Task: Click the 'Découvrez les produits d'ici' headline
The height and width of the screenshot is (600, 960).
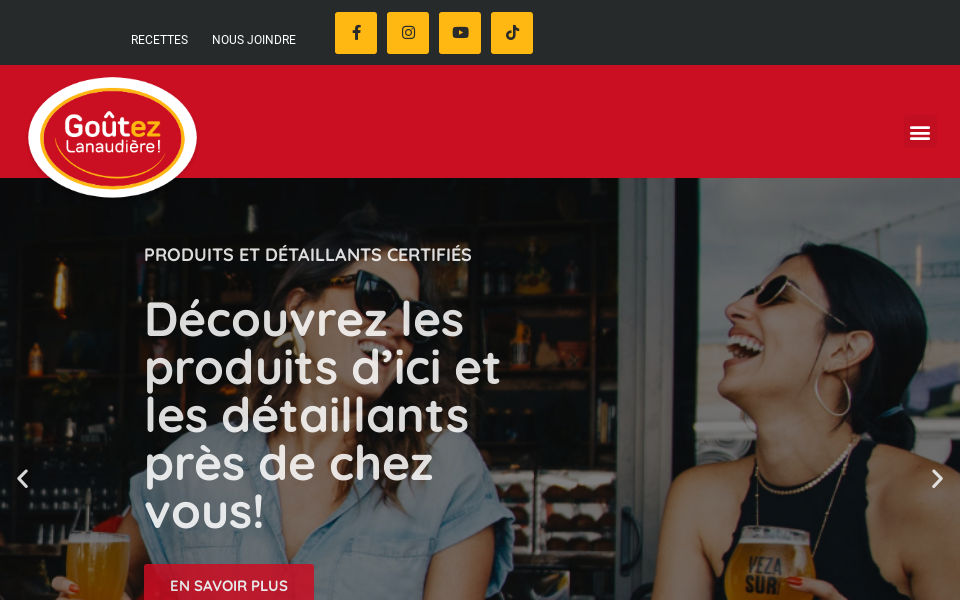Action: (x=323, y=415)
